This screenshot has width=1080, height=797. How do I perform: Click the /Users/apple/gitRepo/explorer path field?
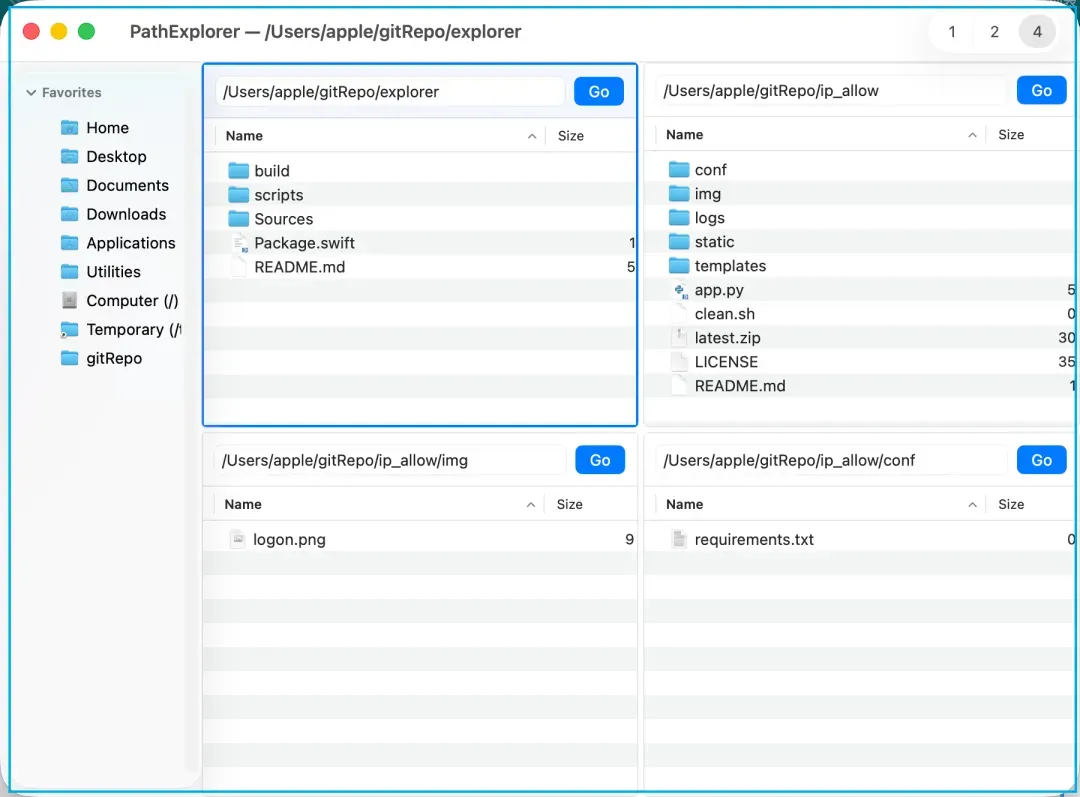pos(391,92)
